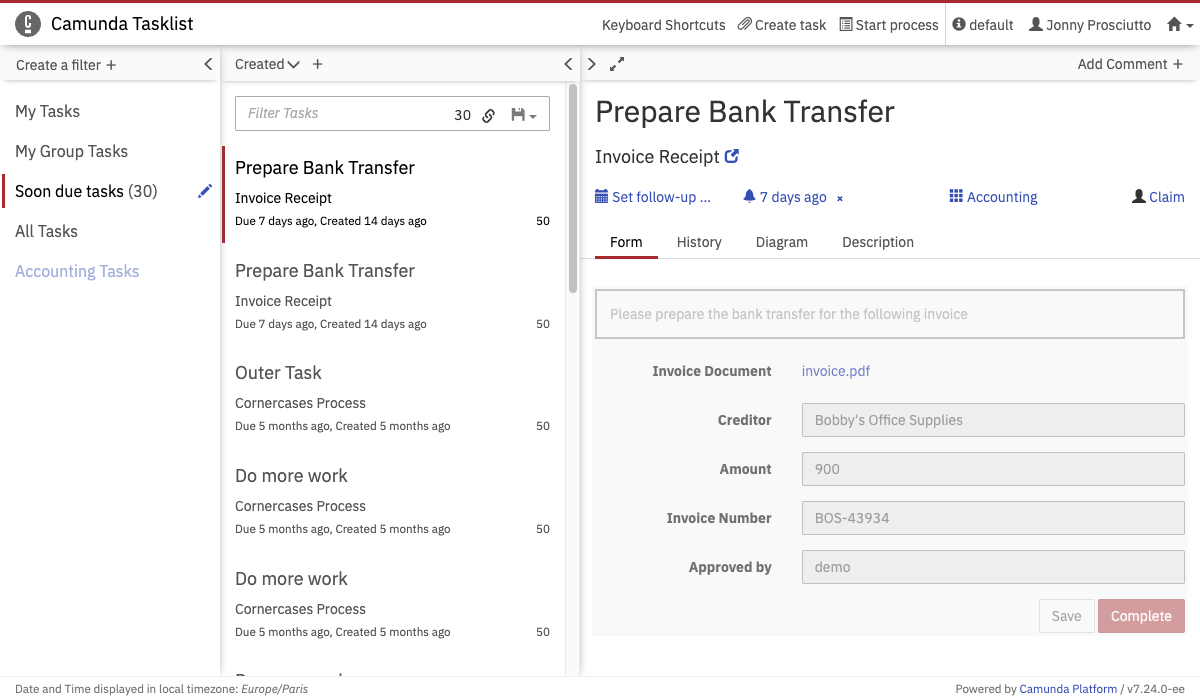Viewport: 1200px width, 700px height.
Task: Claim the Prepare Bank Transfer task
Action: point(1158,197)
